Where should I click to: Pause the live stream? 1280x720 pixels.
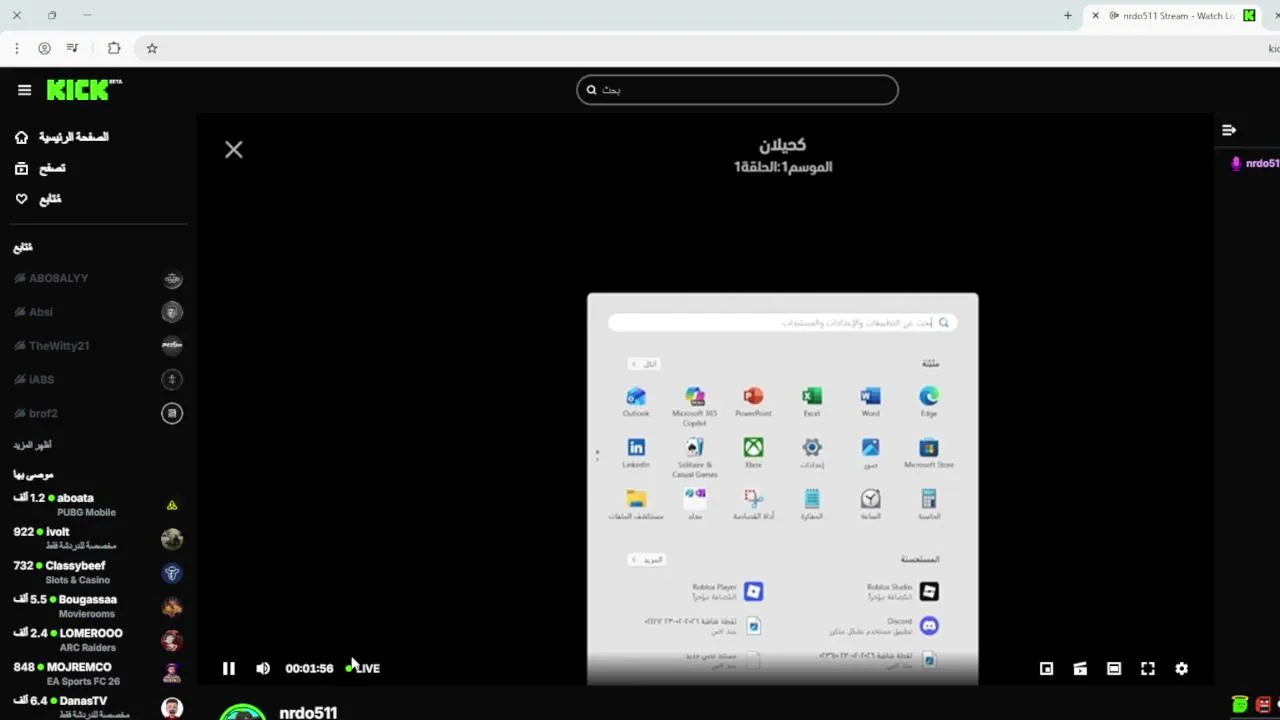tap(228, 668)
